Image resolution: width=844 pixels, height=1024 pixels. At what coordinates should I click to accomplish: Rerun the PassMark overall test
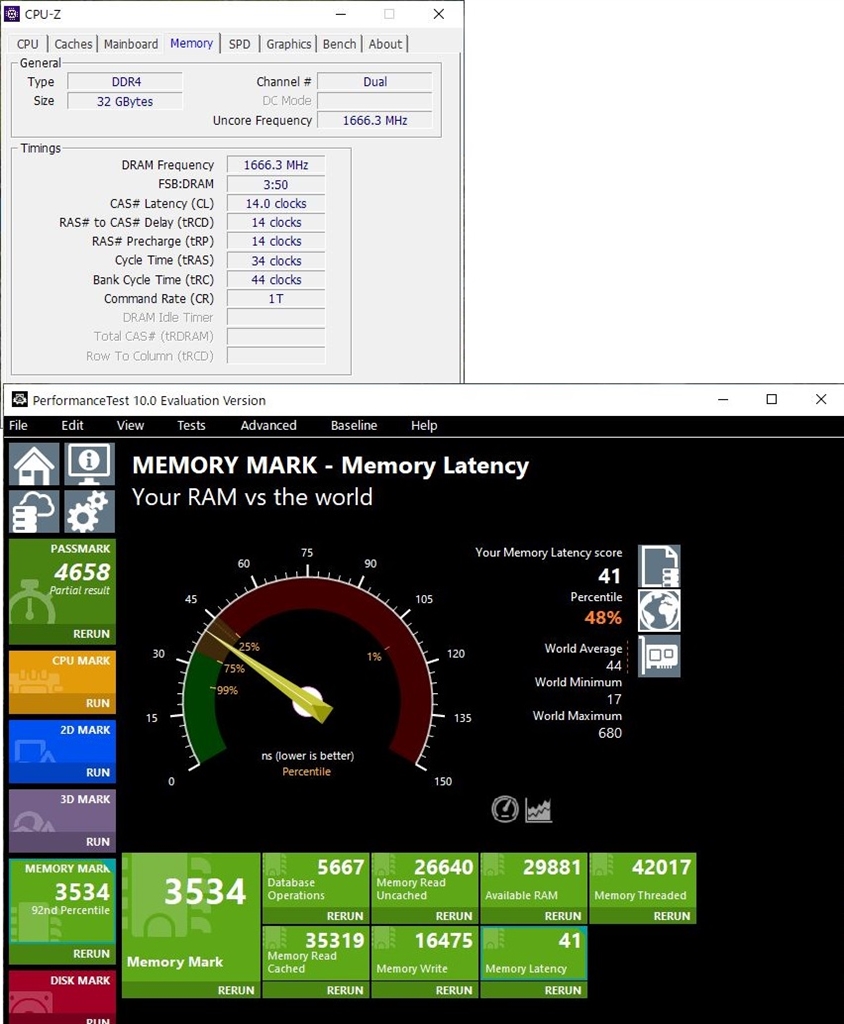(x=91, y=633)
